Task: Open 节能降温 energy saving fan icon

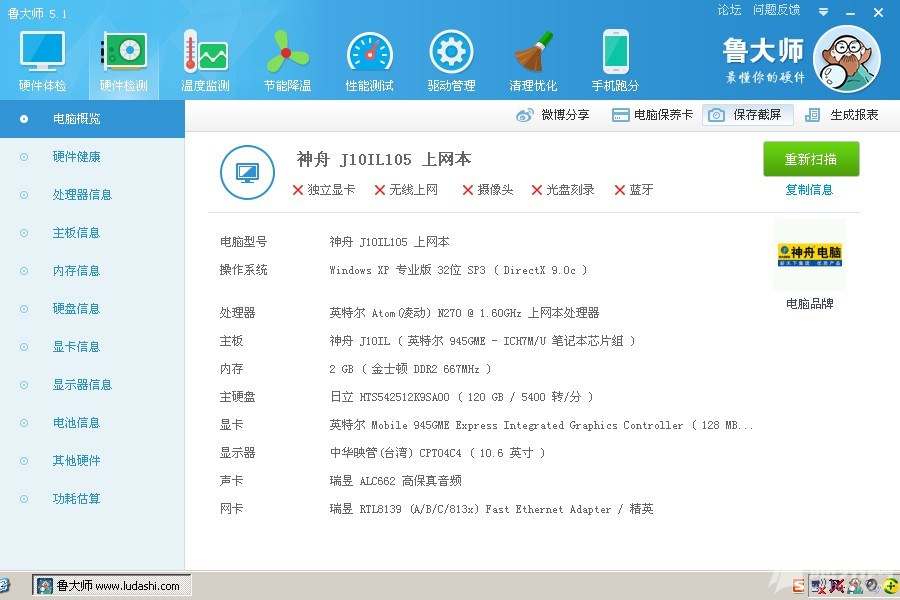Action: (x=287, y=60)
